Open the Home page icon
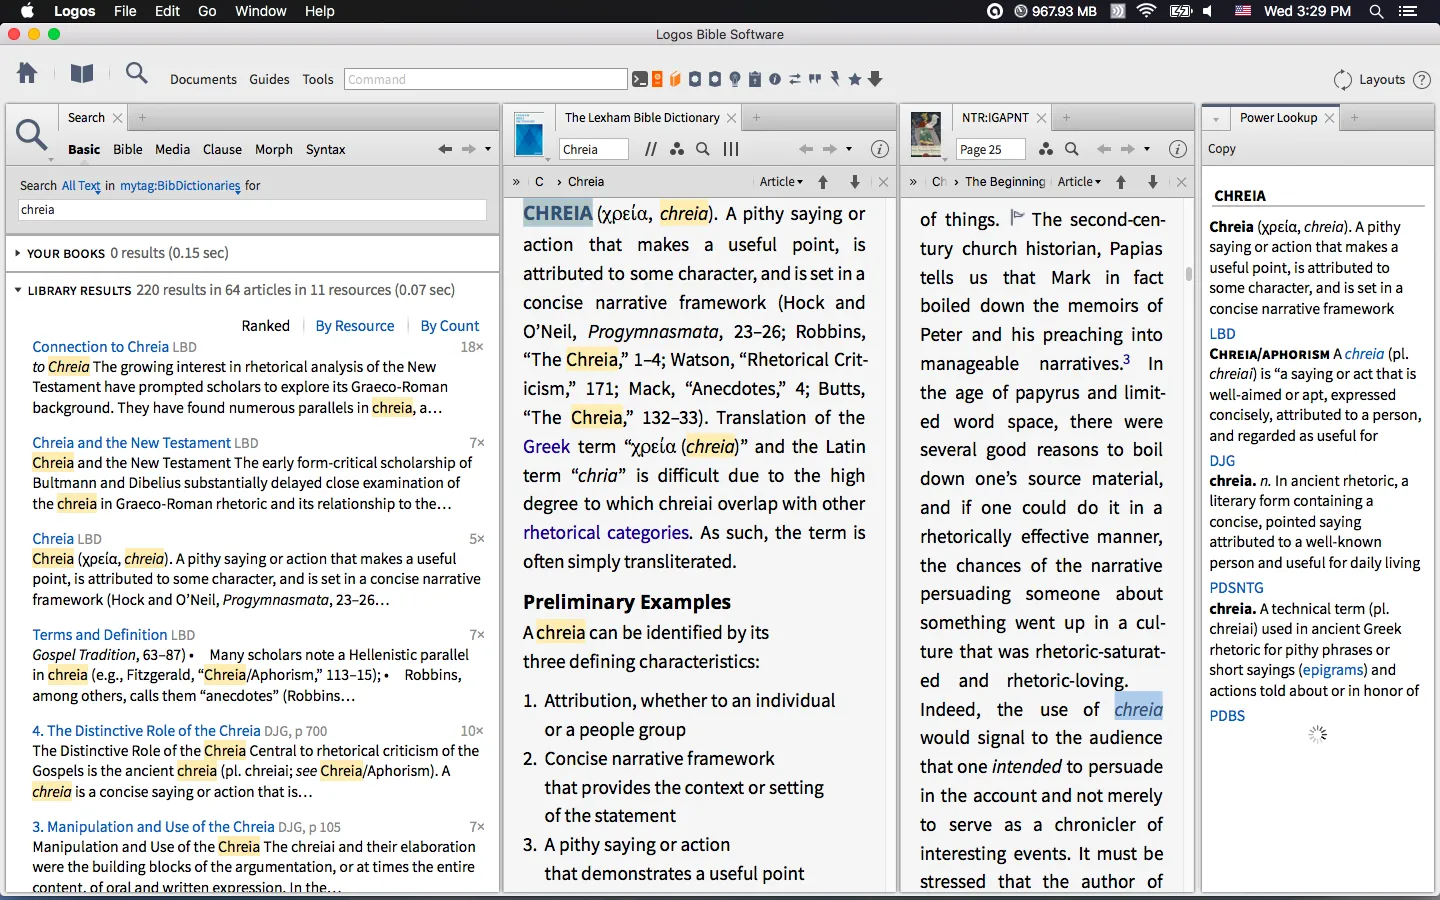 (x=27, y=73)
